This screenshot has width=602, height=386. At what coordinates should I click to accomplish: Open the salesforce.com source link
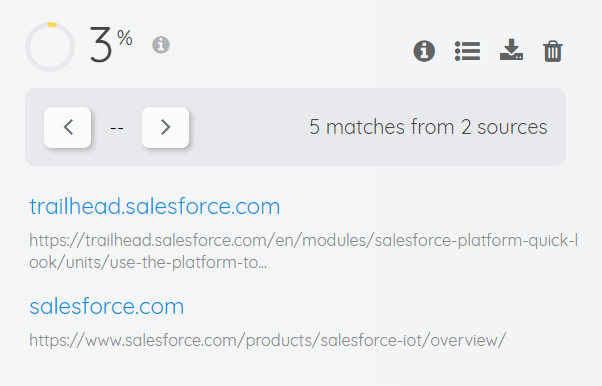click(107, 306)
